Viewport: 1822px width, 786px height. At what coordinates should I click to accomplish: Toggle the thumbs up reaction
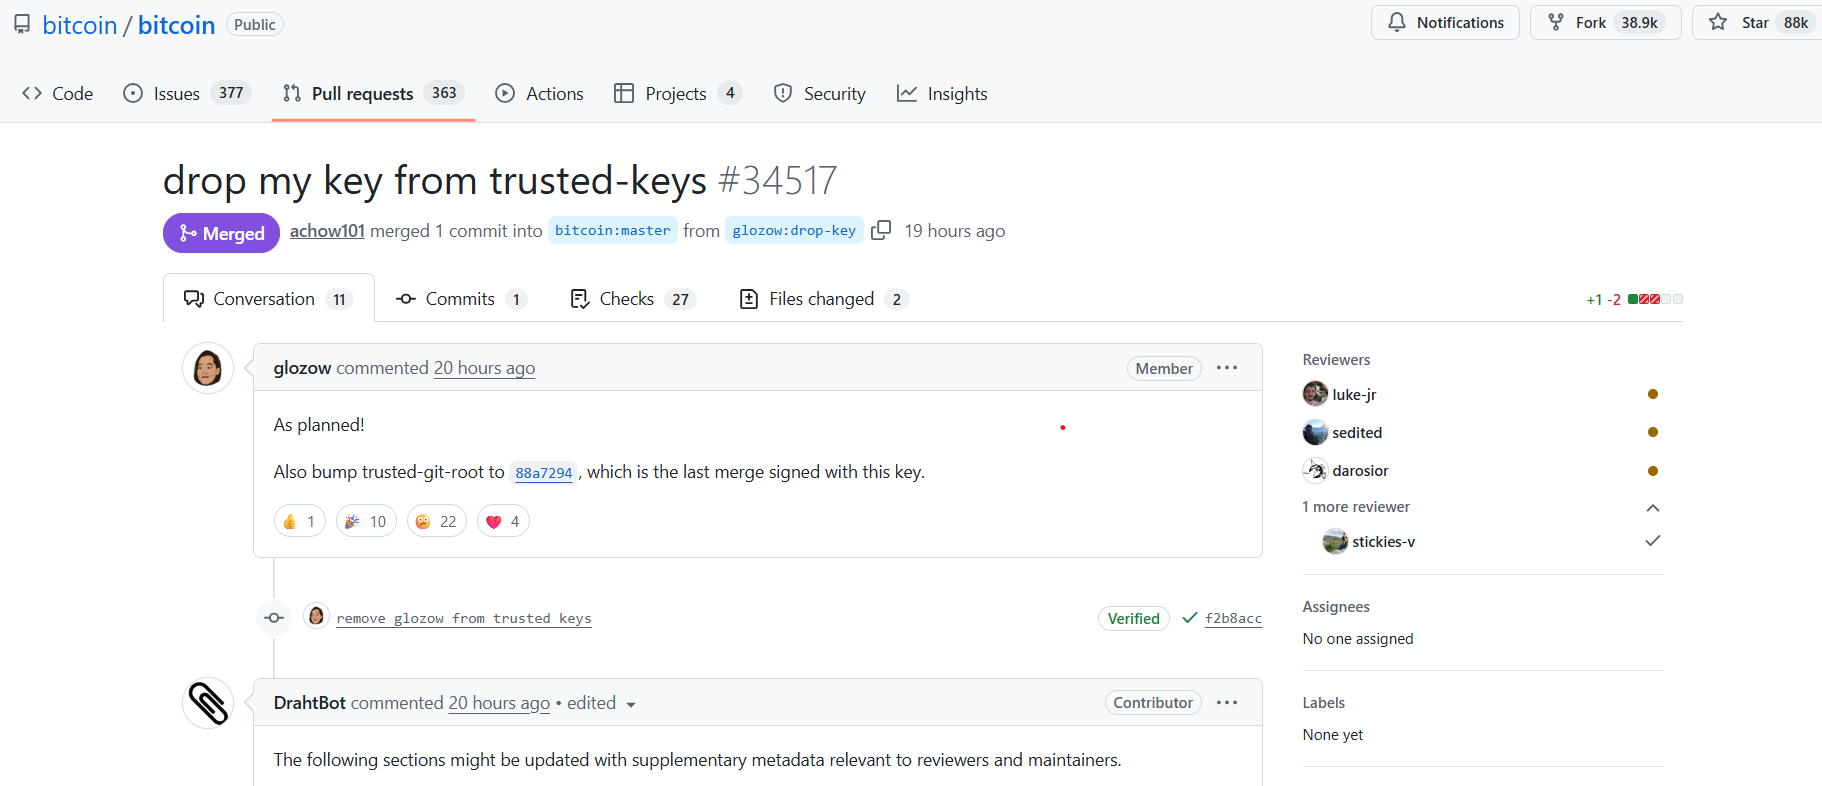click(300, 521)
